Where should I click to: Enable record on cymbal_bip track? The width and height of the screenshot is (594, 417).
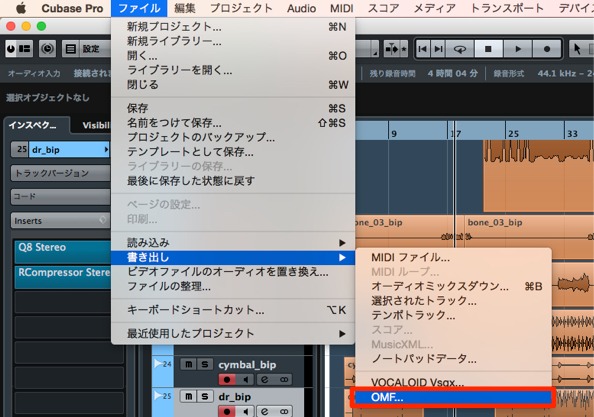(x=227, y=380)
